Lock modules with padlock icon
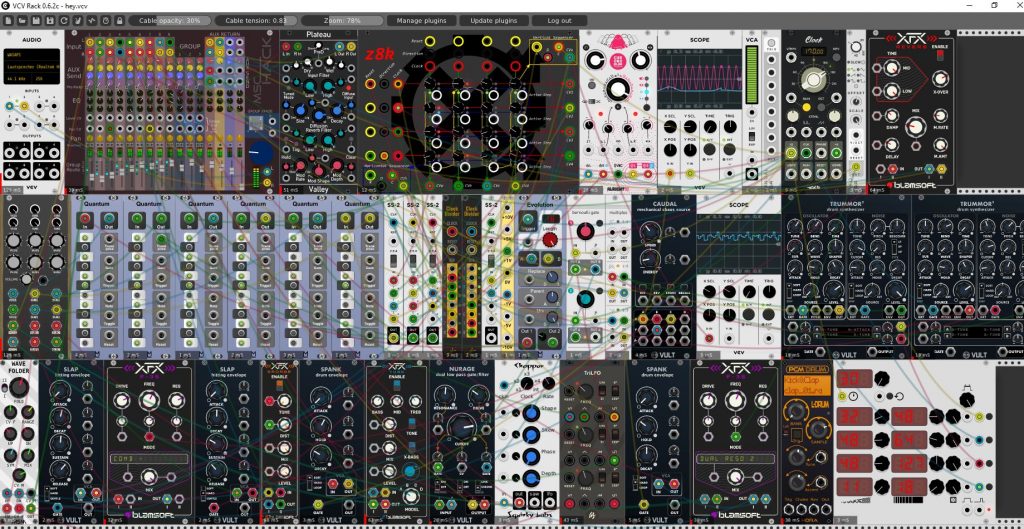The image size is (1024, 529). 120,20
